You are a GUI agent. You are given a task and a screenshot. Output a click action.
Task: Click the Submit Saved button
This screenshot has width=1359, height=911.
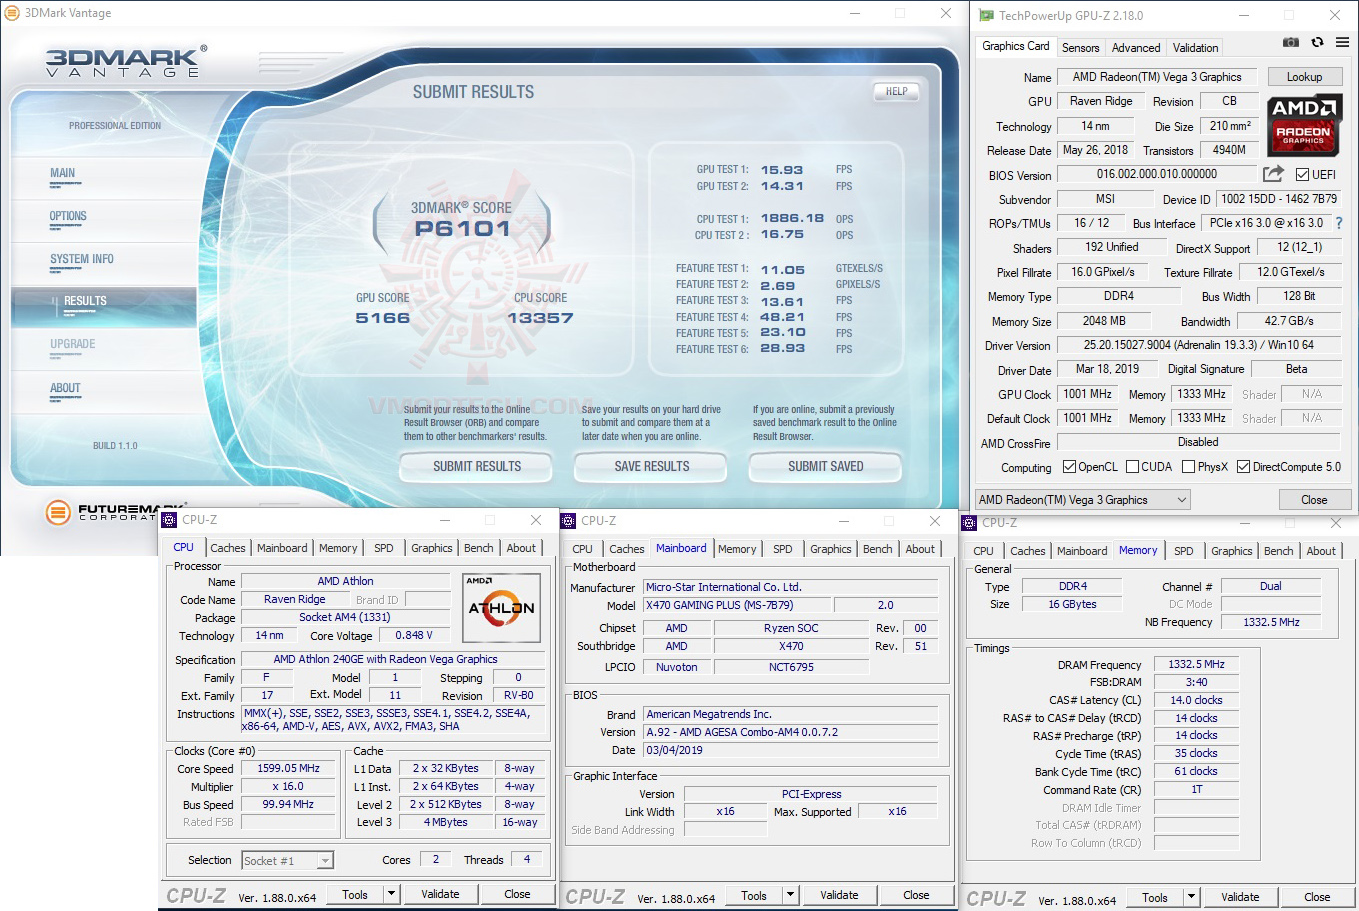[x=826, y=467]
